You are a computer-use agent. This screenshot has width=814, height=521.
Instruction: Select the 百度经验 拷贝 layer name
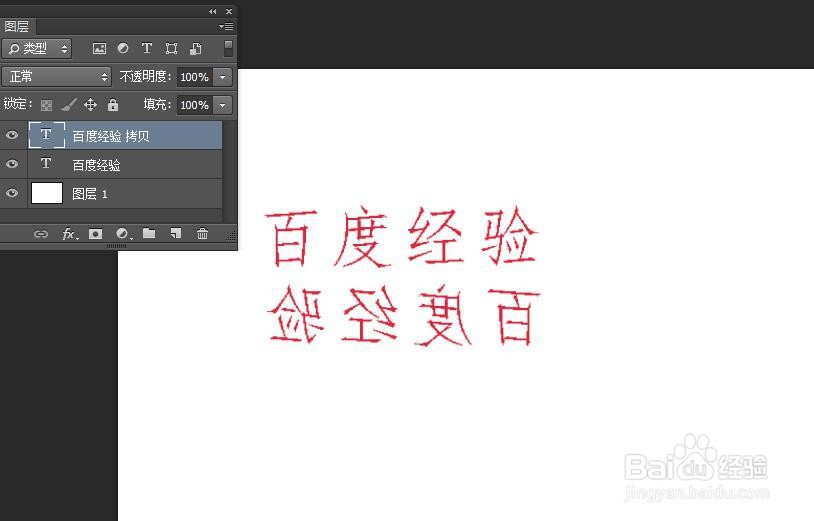click(x=111, y=136)
